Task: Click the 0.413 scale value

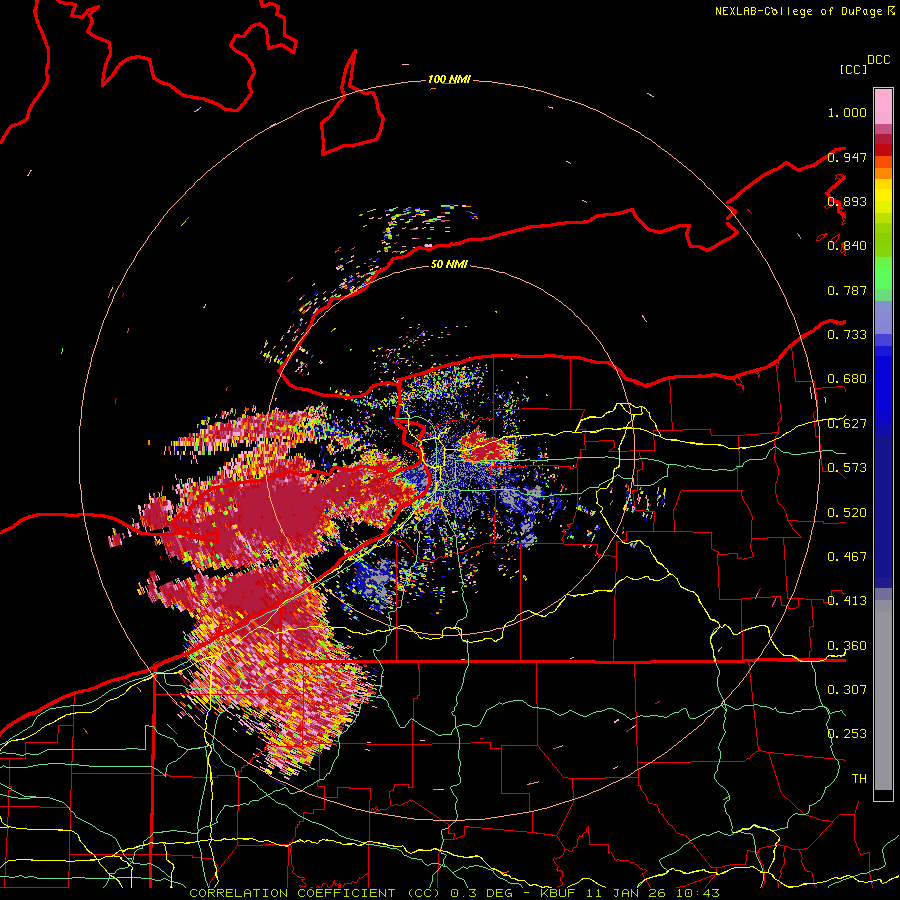Action: pyautogui.click(x=847, y=601)
